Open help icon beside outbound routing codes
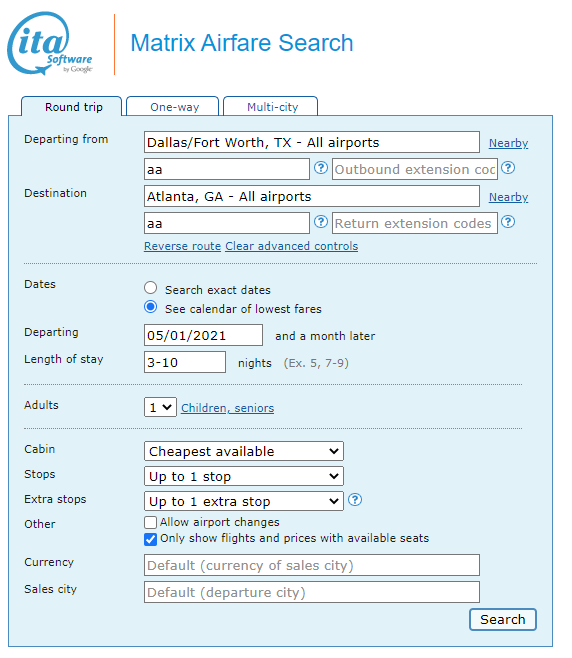This screenshot has width=572, height=658. tap(321, 168)
